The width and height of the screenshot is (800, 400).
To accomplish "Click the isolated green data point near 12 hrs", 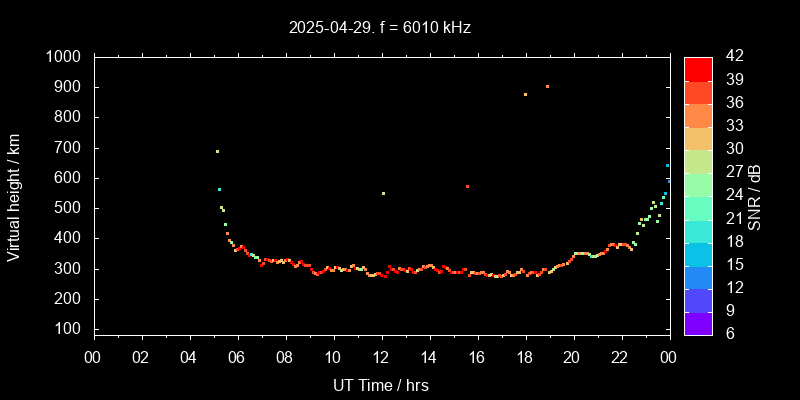I will pos(383,193).
